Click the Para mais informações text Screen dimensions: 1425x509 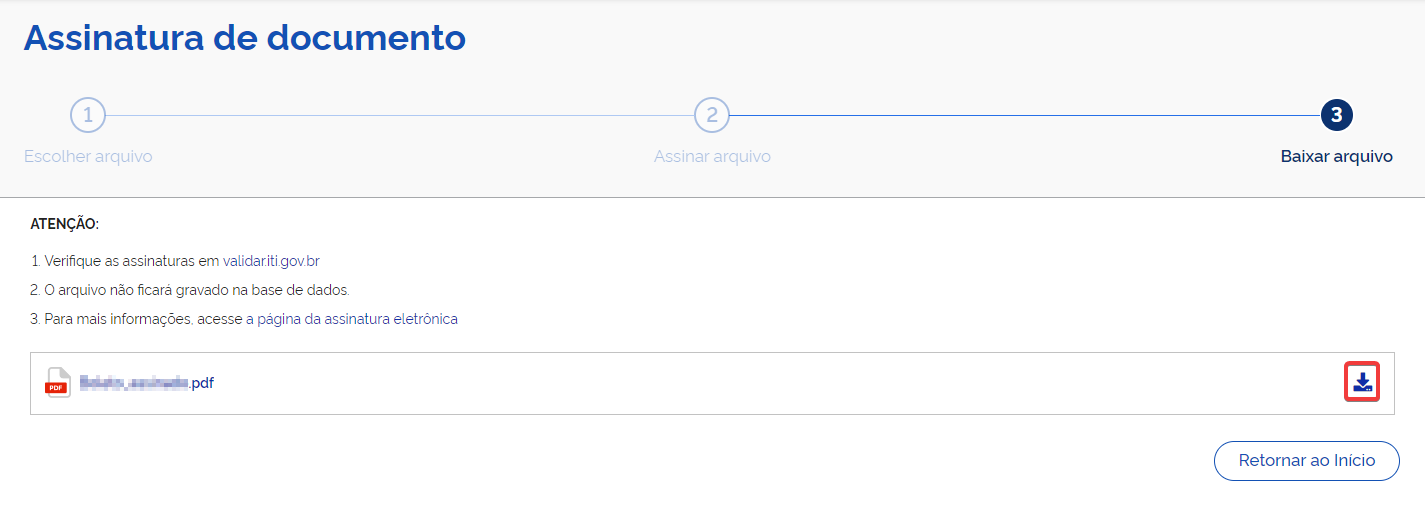tap(142, 319)
